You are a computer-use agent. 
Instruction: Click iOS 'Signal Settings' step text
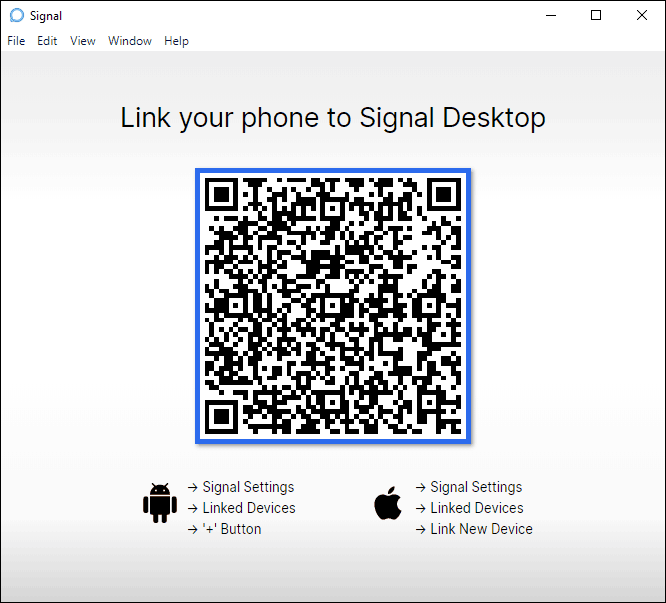476,487
